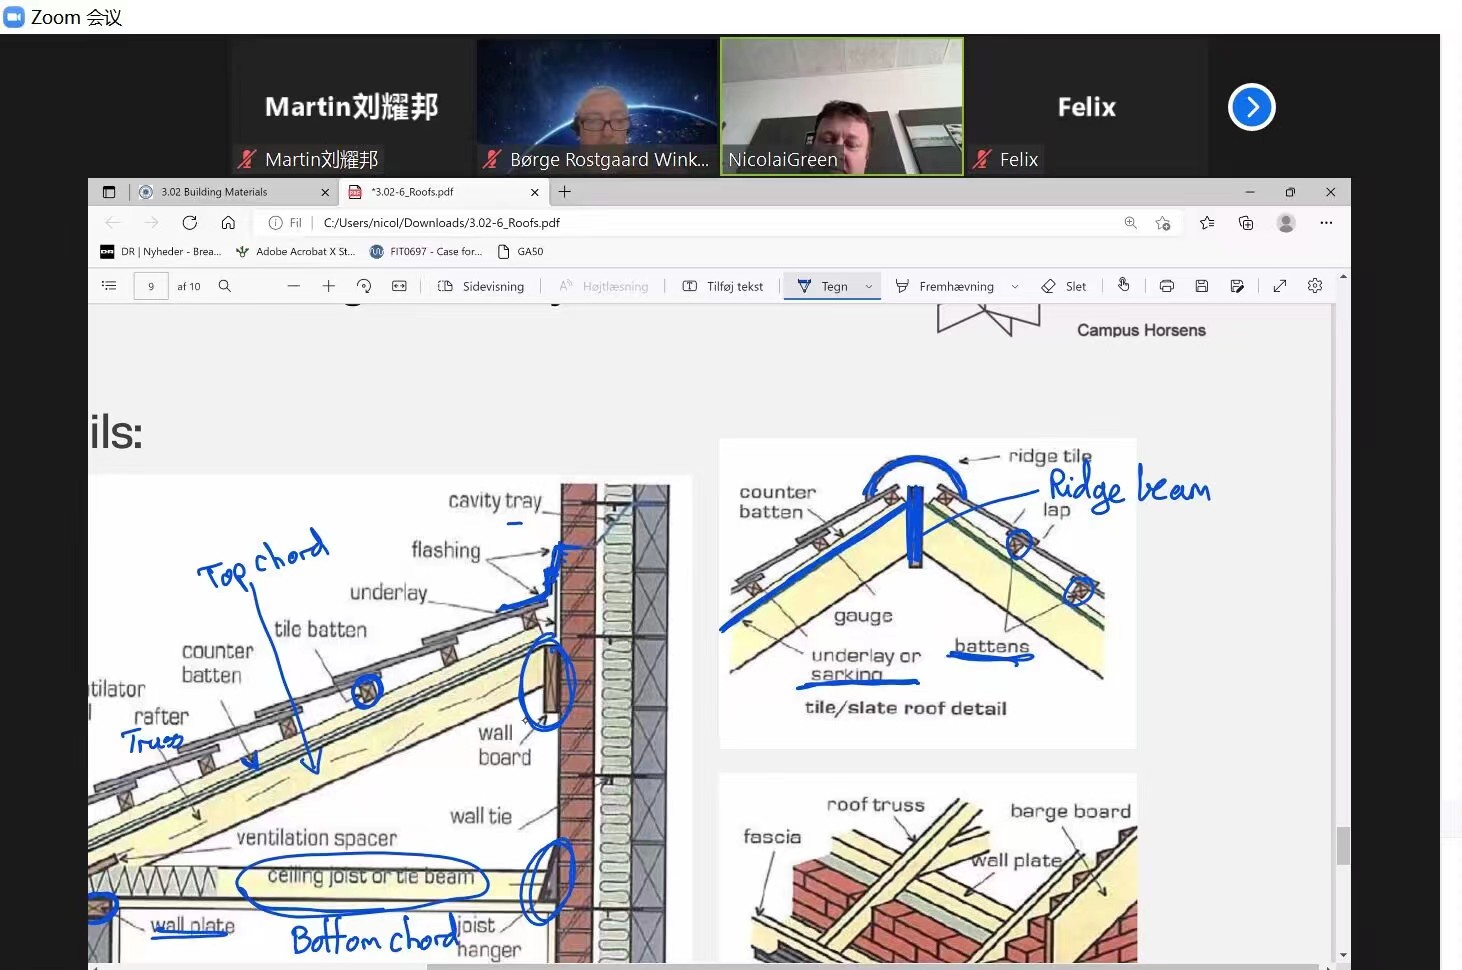The width and height of the screenshot is (1462, 970).
Task: Click the page number field showing 9
Action: click(x=151, y=286)
